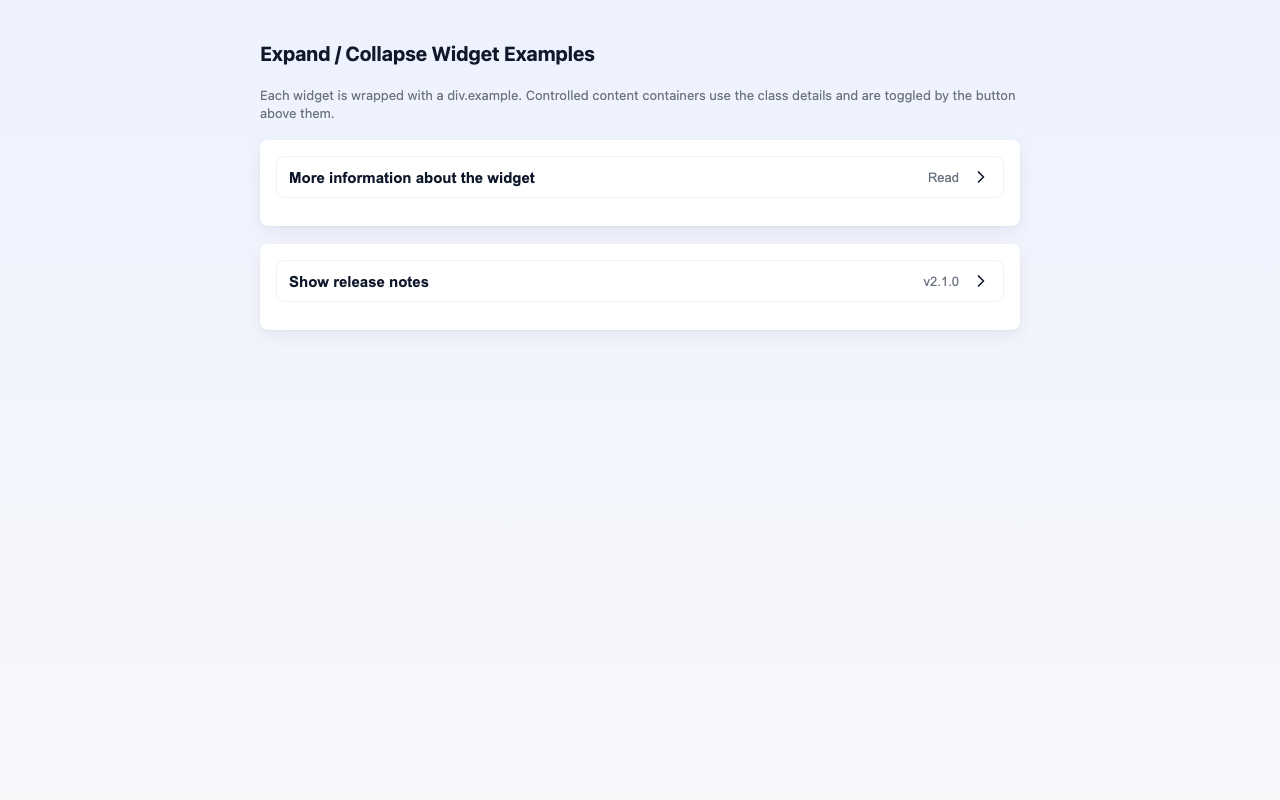1280x800 pixels.
Task: Click the 'Read' label on the first widget
Action: pyautogui.click(x=943, y=177)
